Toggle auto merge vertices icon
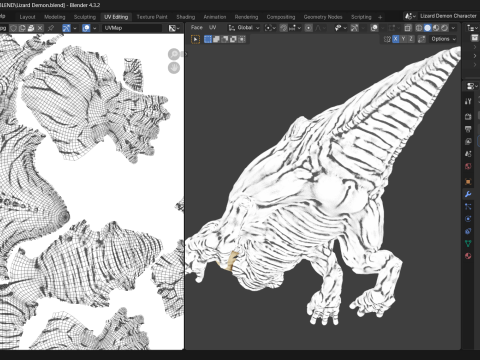 [422, 39]
